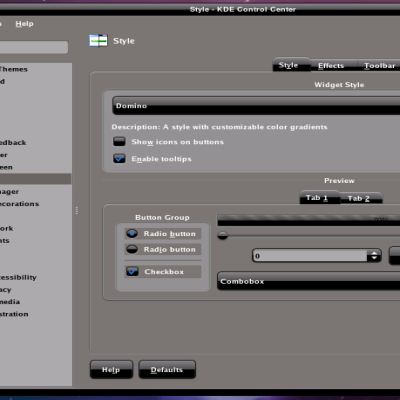This screenshot has width=400, height=400.
Task: Click the preview progress bar
Action: coord(308,220)
